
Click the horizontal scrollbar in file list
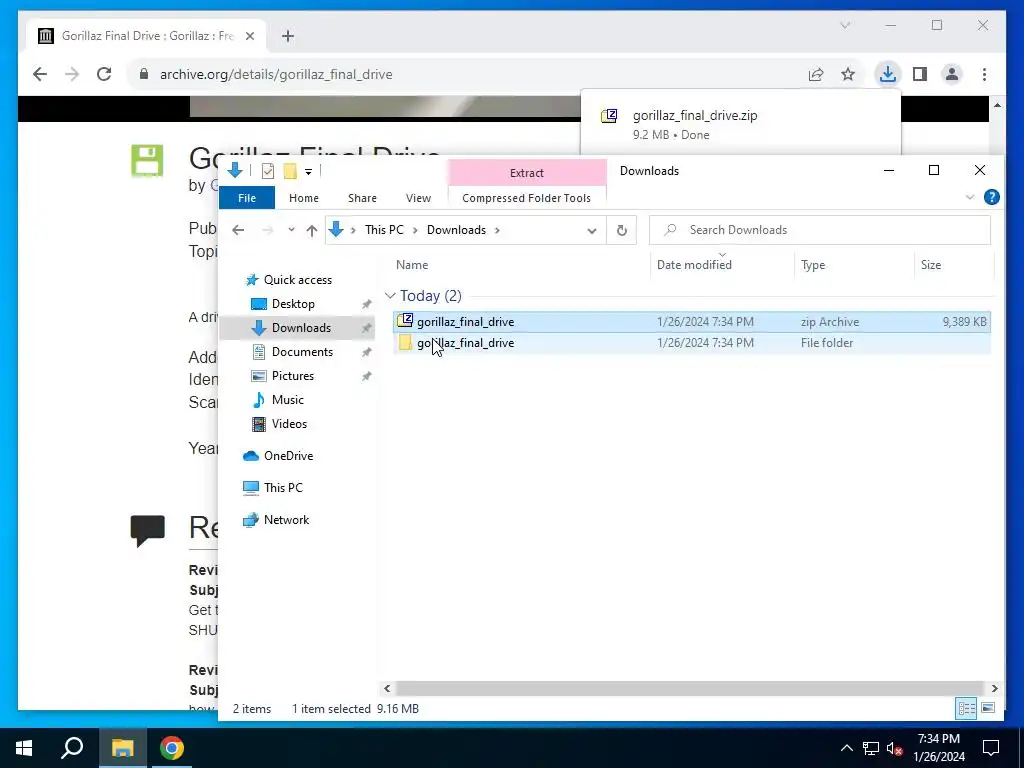pos(690,688)
